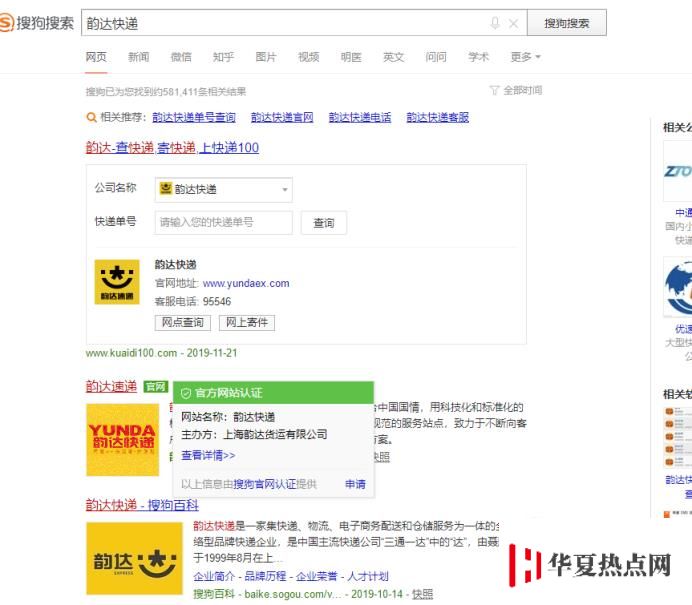
Task: Click the microphone voice search icon
Action: coord(495,23)
